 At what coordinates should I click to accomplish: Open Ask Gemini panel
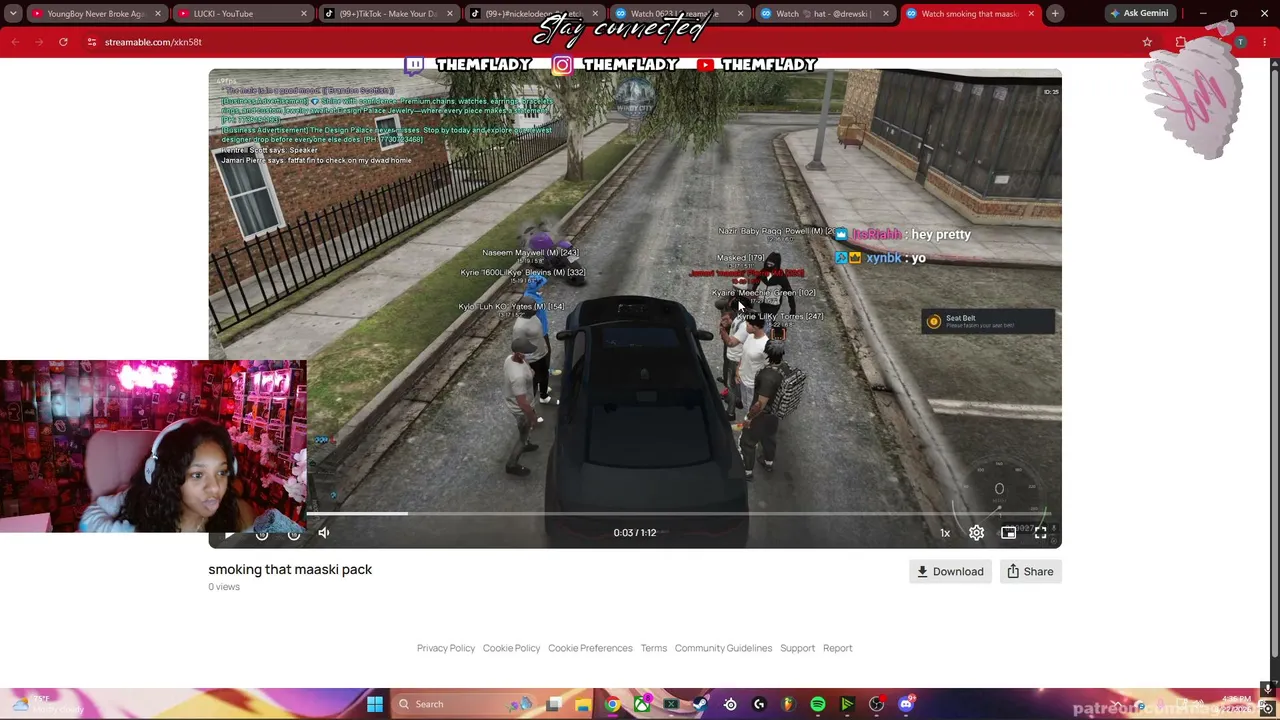pos(1139,14)
